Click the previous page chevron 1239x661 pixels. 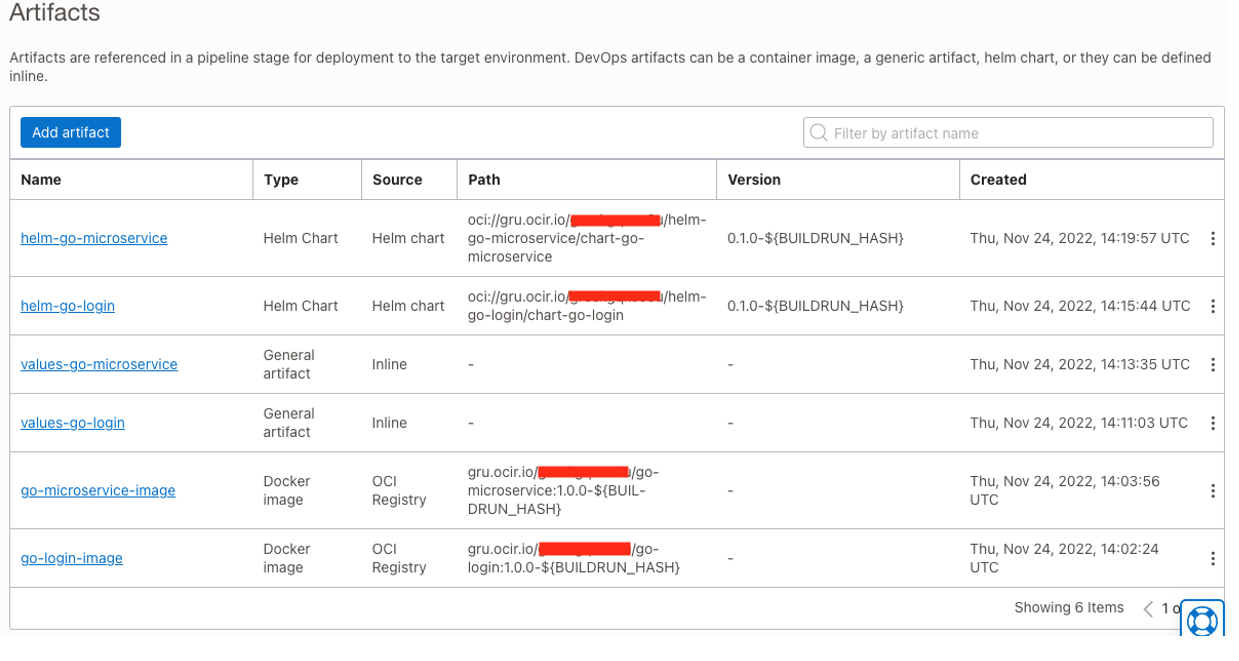(x=1147, y=607)
